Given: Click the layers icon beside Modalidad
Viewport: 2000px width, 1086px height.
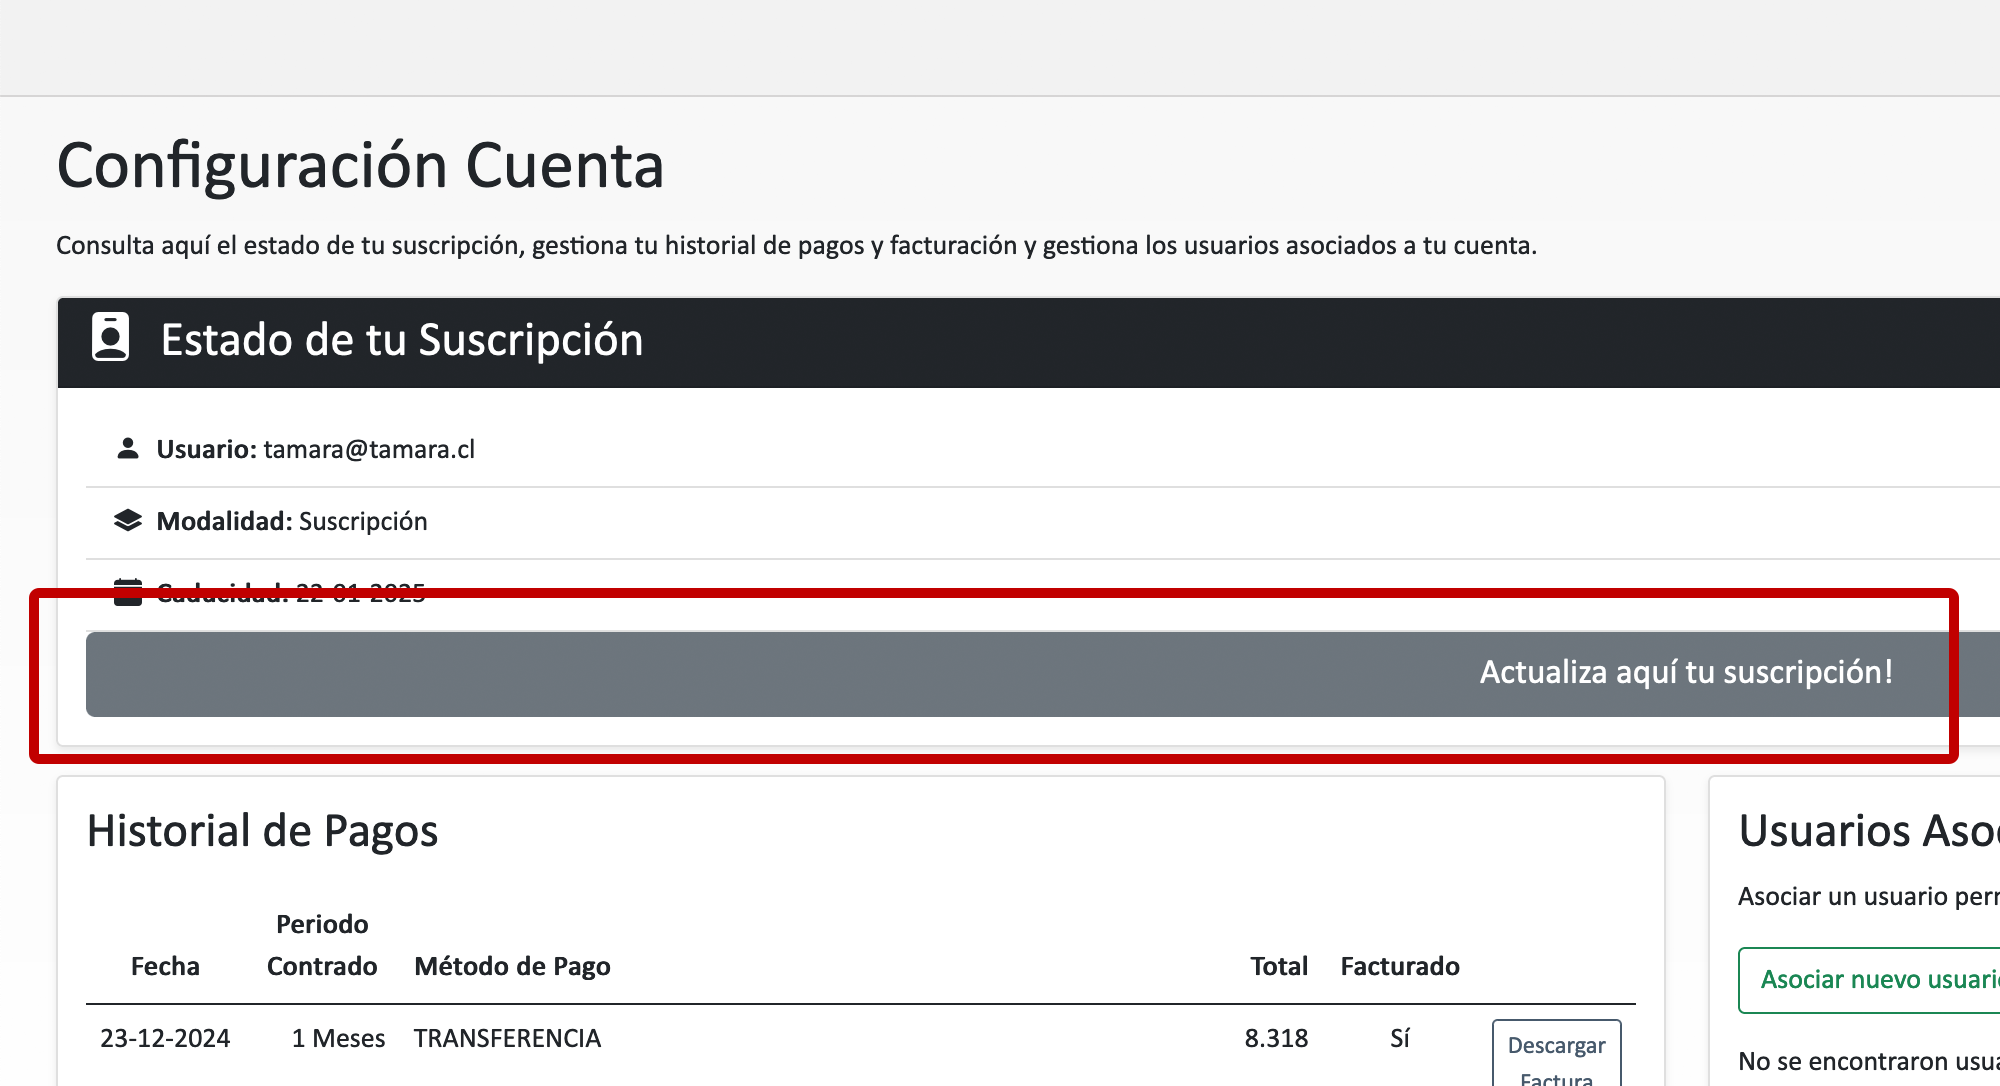Looking at the screenshot, I should point(127,521).
